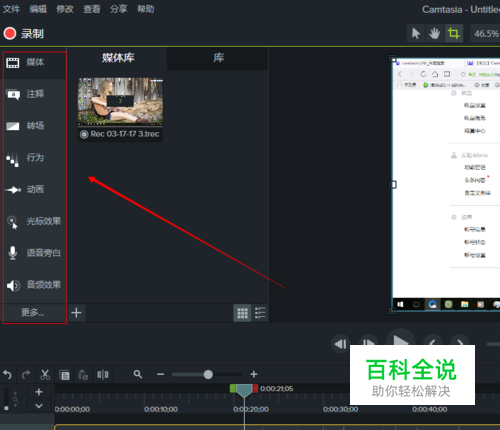Open the 文件 menu
Screen dimensions: 500x430
pos(11,9)
